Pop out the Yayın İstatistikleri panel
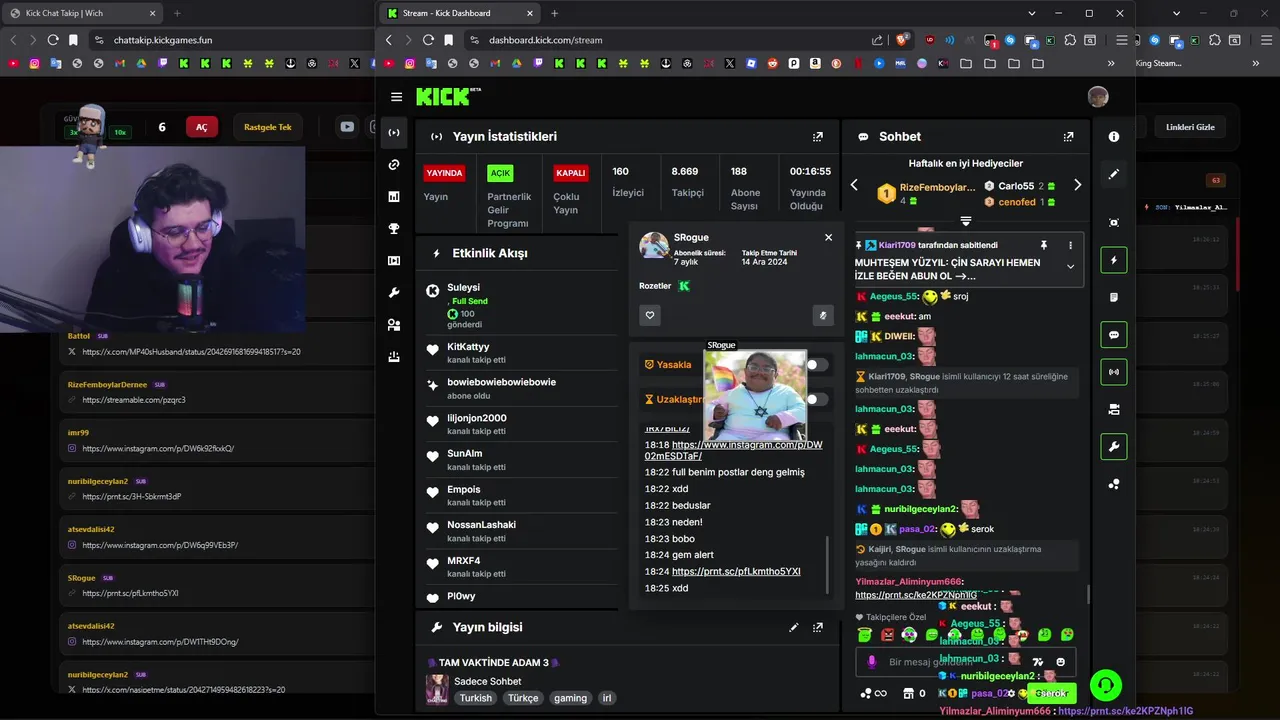Image resolution: width=1280 pixels, height=720 pixels. 818,137
